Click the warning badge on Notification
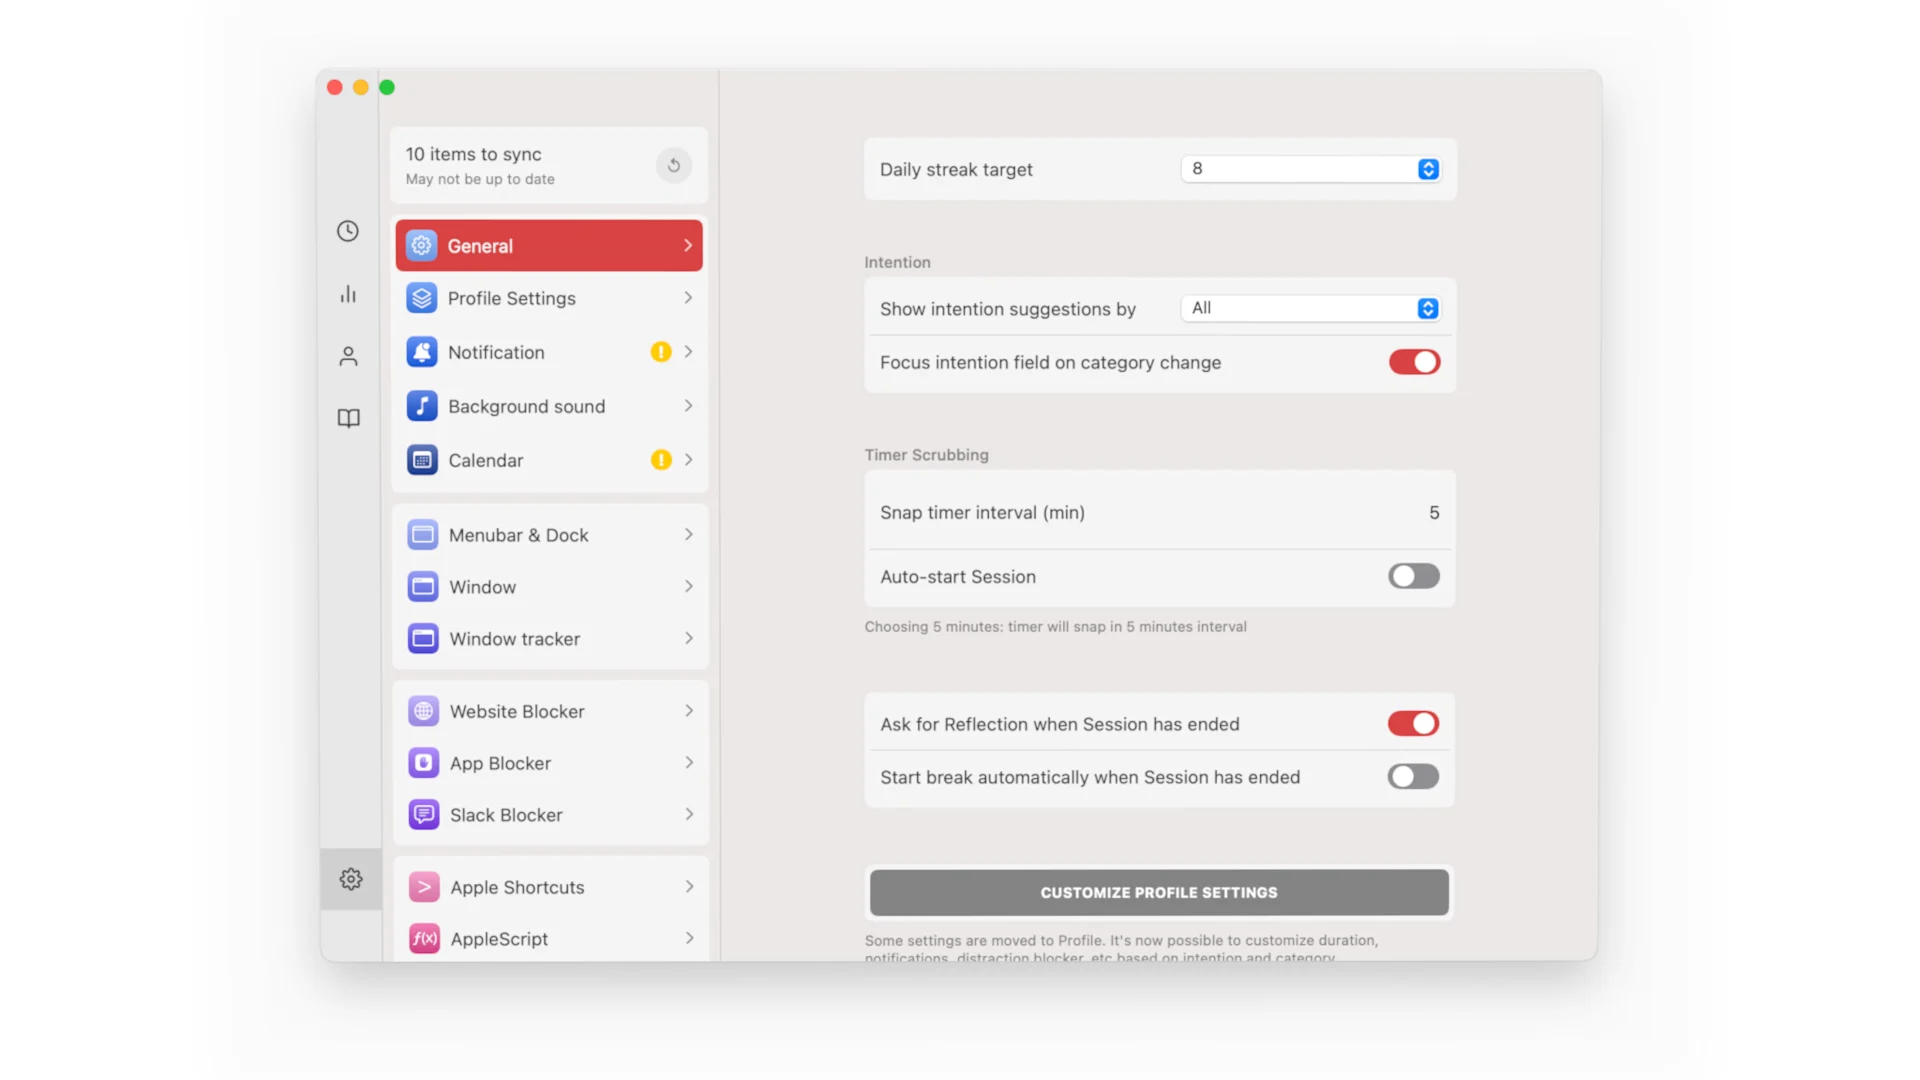1920x1080 pixels. [x=661, y=352]
